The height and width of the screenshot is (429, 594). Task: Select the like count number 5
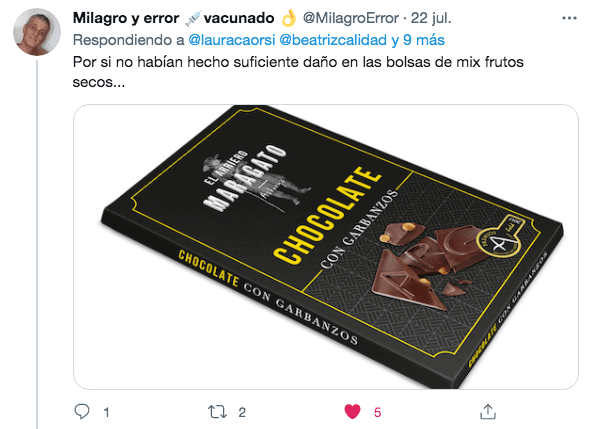coord(377,412)
